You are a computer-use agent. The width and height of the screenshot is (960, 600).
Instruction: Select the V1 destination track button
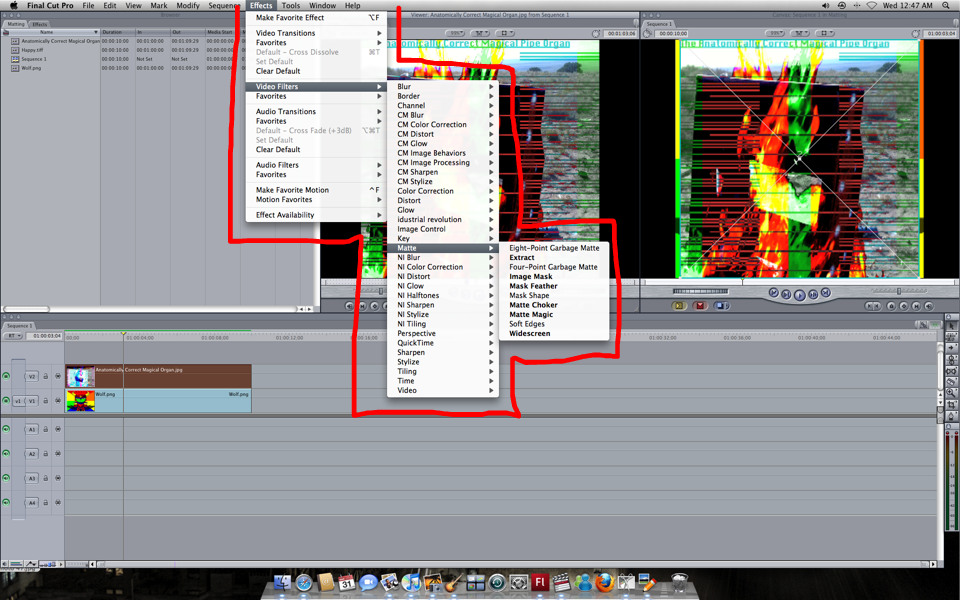pyautogui.click(x=32, y=401)
